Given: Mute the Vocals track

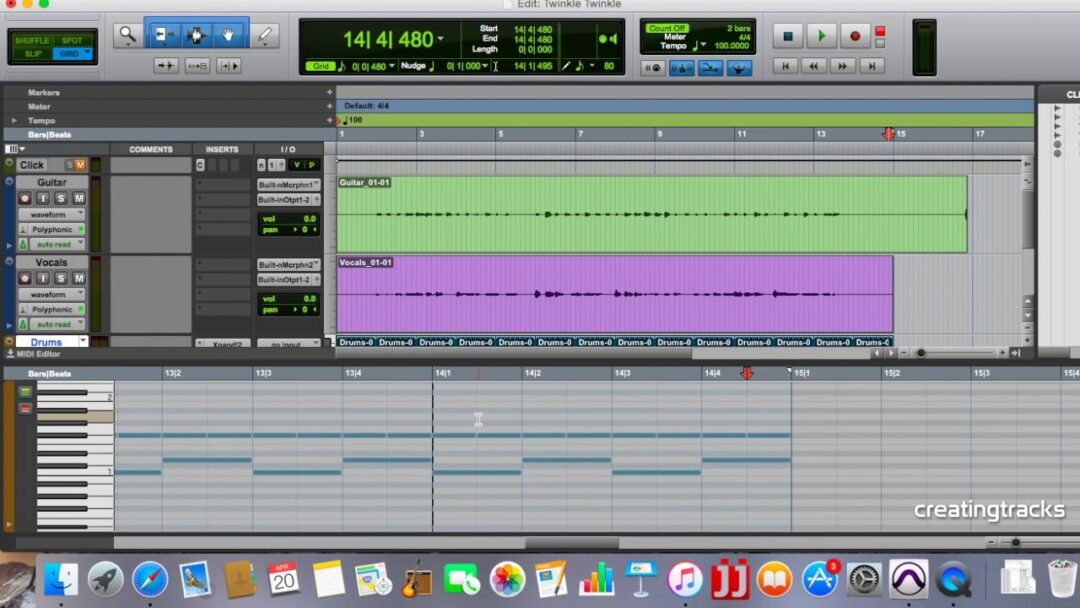Looking at the screenshot, I should coord(79,278).
